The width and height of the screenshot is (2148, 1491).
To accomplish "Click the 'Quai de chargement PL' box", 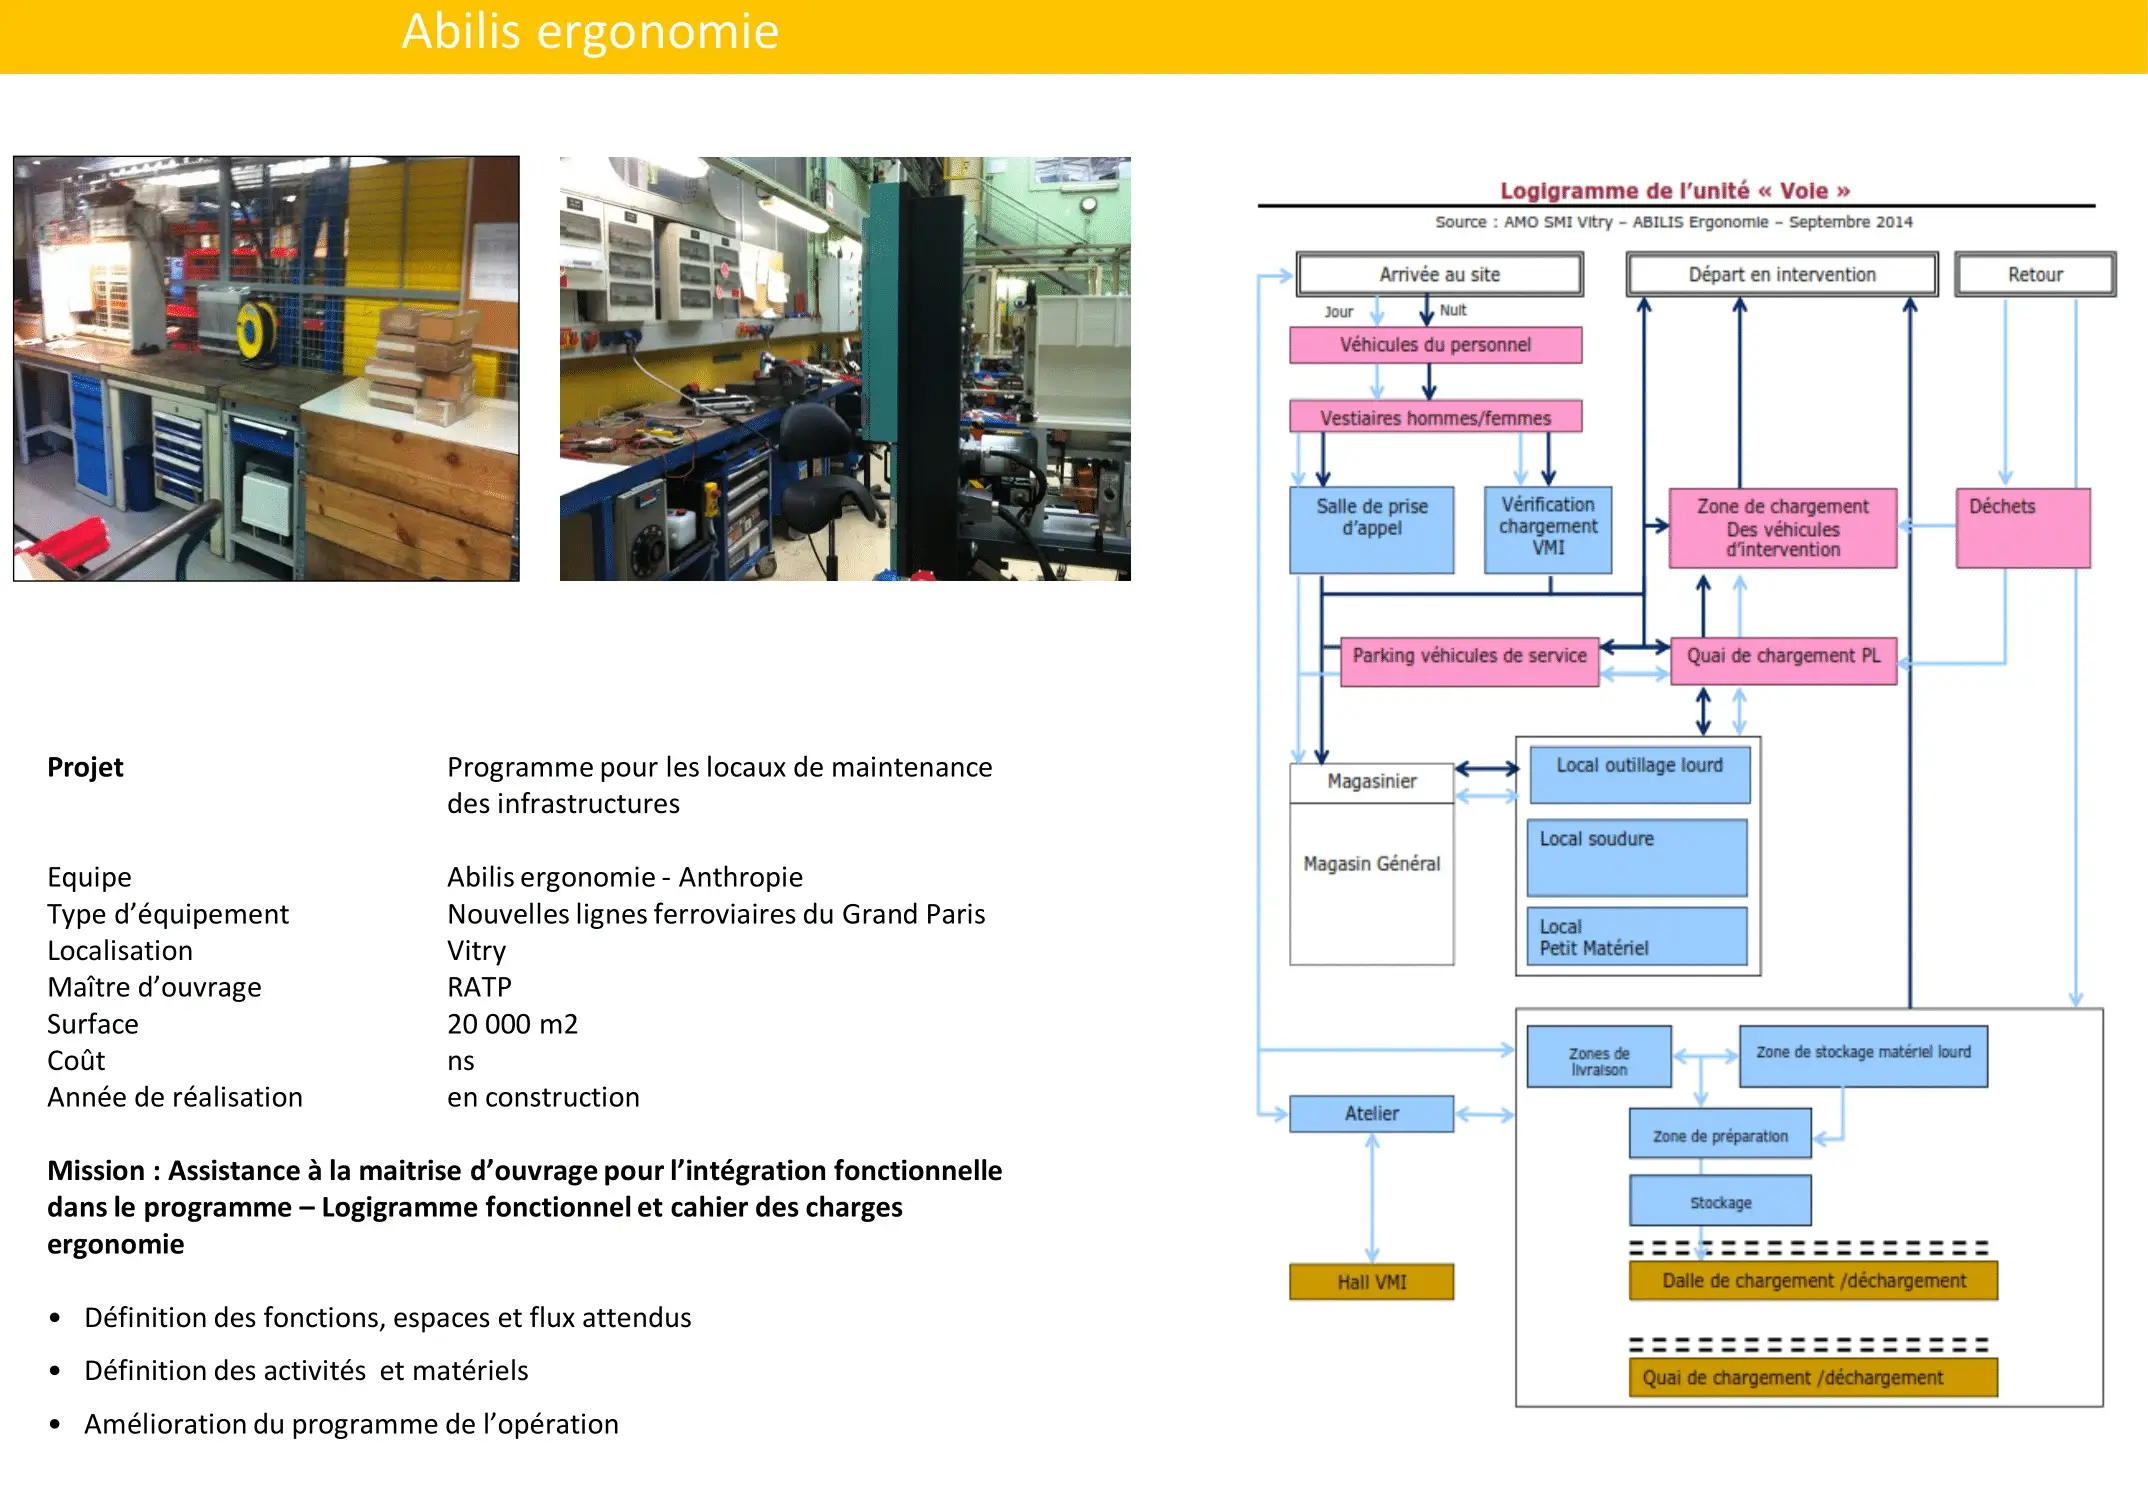I will coord(1784,661).
